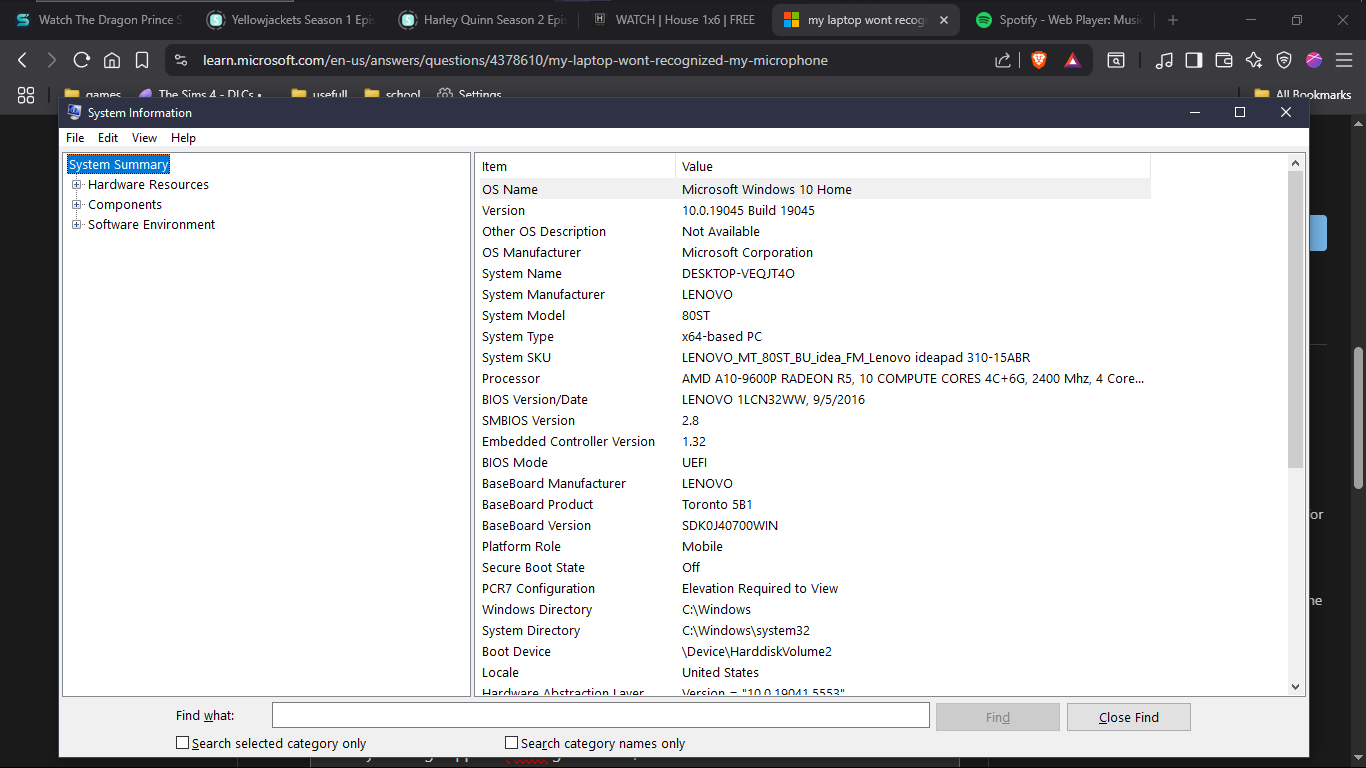Image resolution: width=1366 pixels, height=768 pixels.
Task: Click the Find what input field
Action: (x=601, y=716)
